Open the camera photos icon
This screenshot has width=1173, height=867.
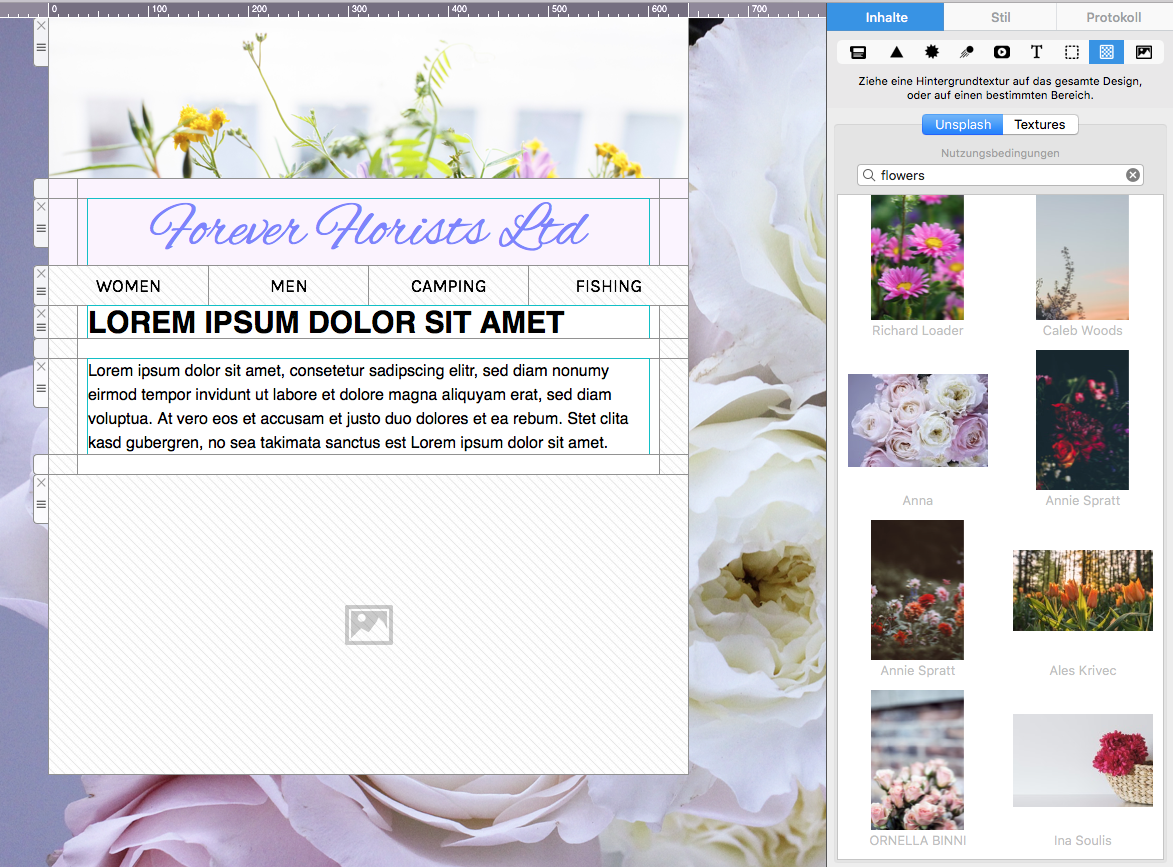click(x=1002, y=52)
